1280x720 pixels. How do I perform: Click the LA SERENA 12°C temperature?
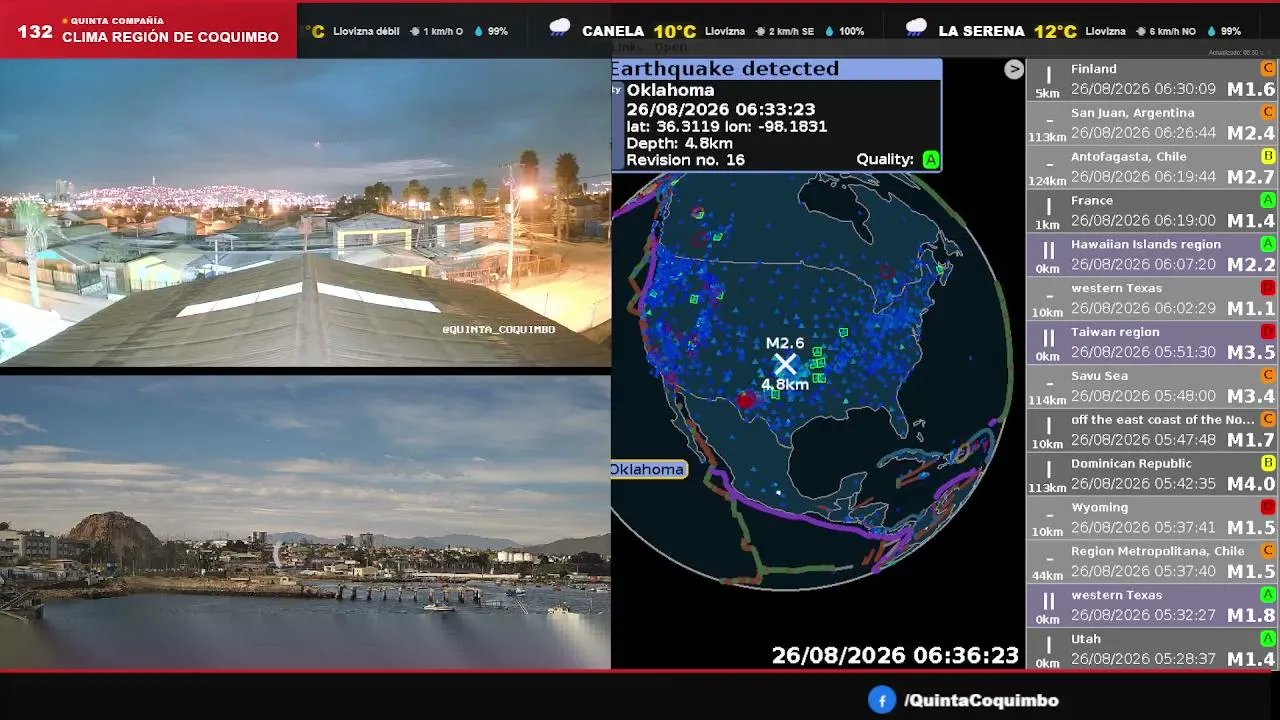tap(1055, 31)
